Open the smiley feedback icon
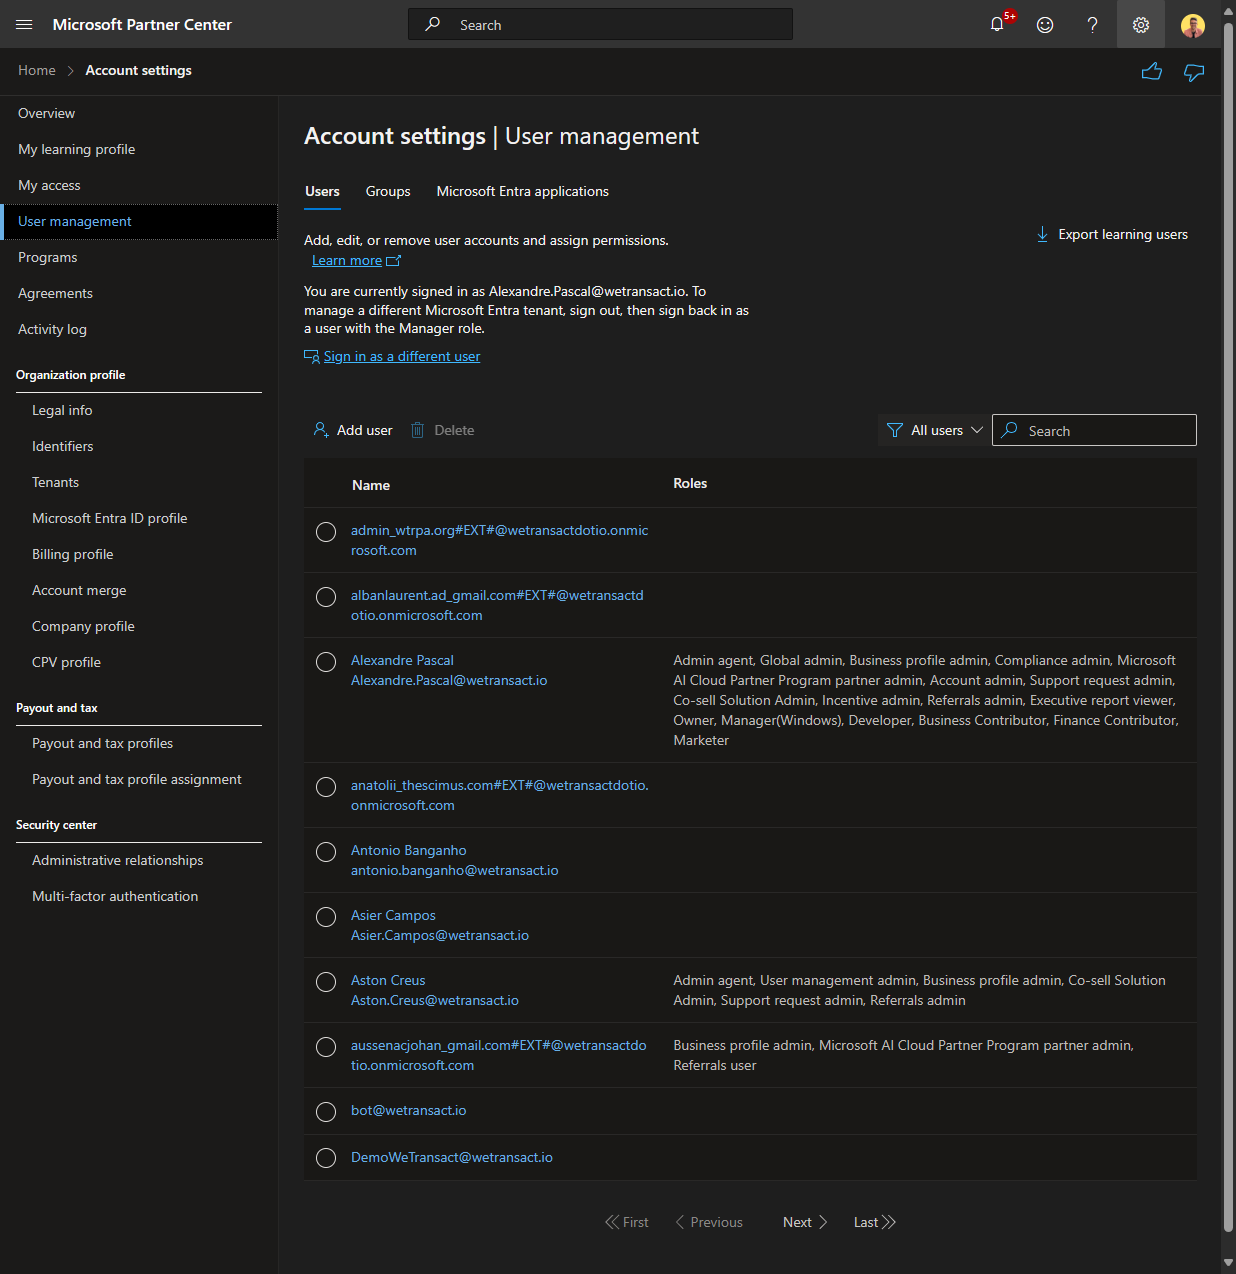This screenshot has height=1274, width=1236. coord(1045,24)
